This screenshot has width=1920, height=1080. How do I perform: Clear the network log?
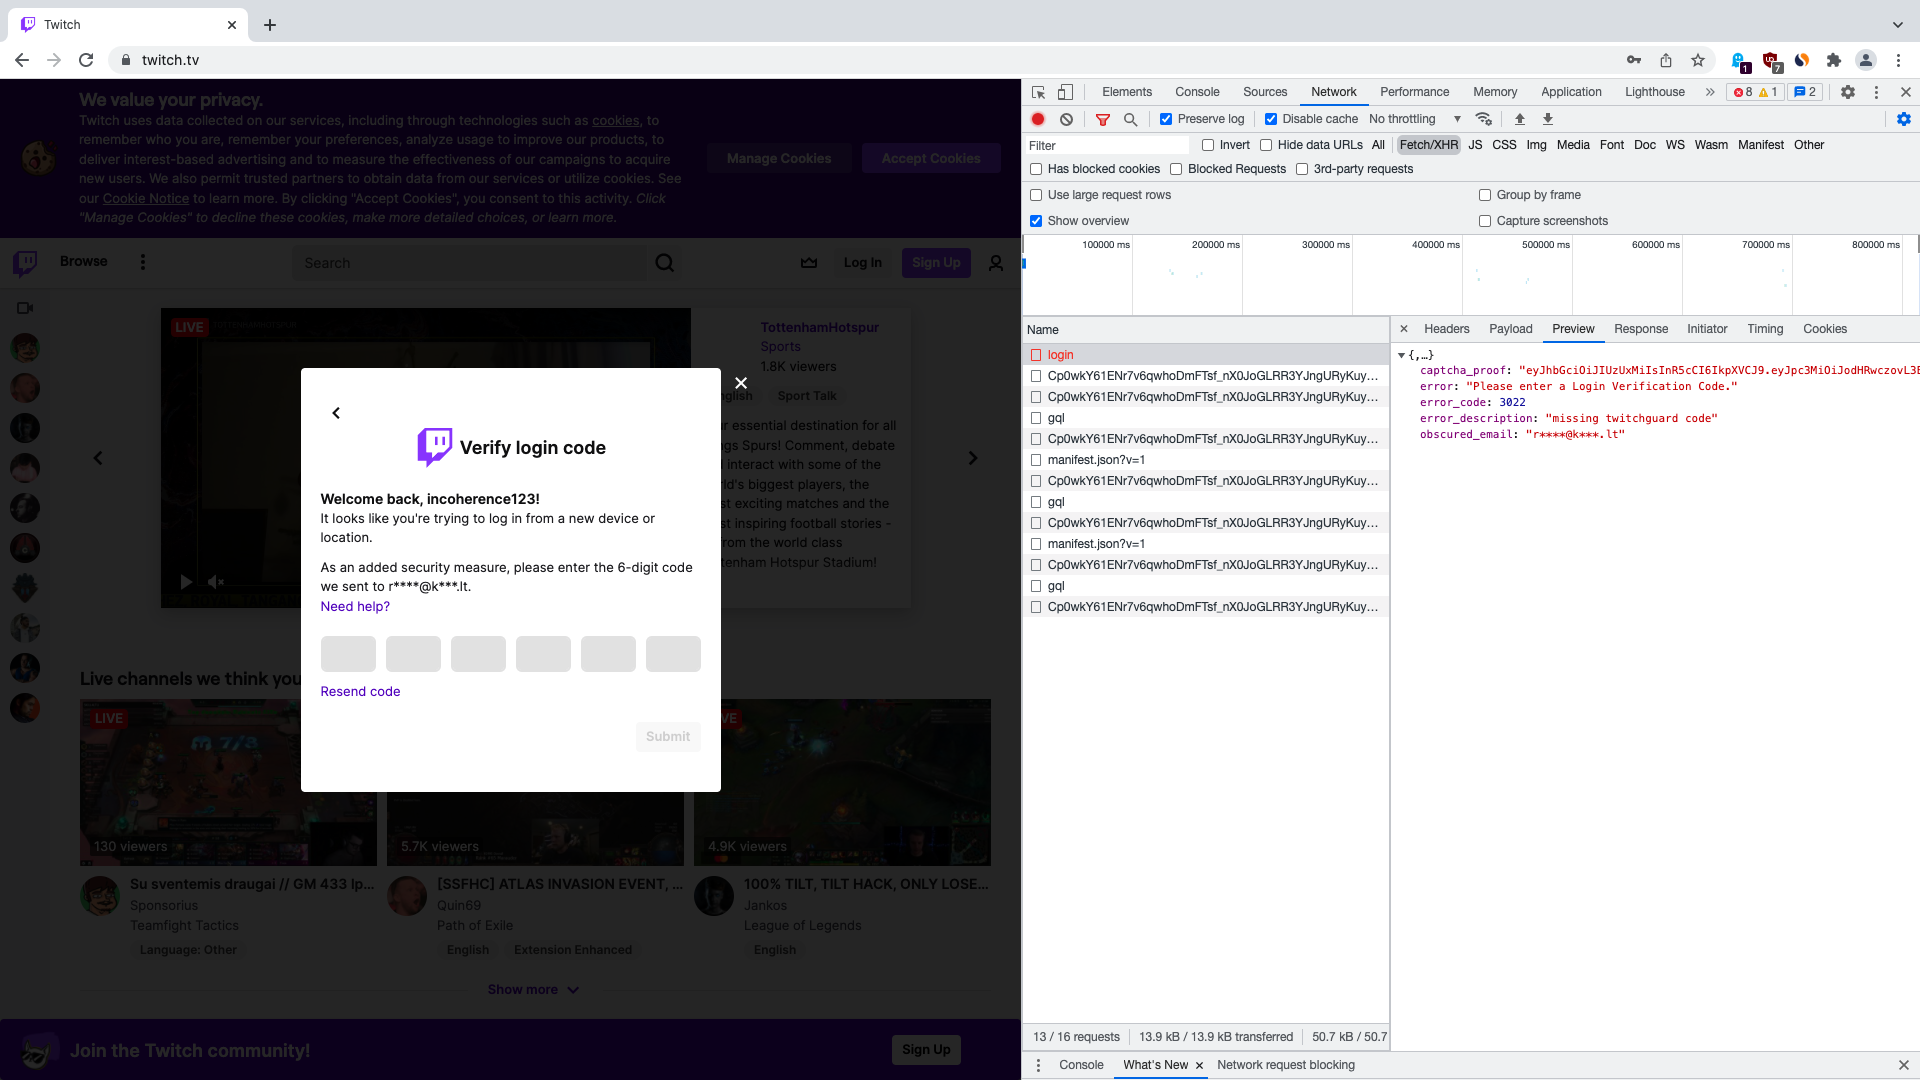pos(1067,119)
